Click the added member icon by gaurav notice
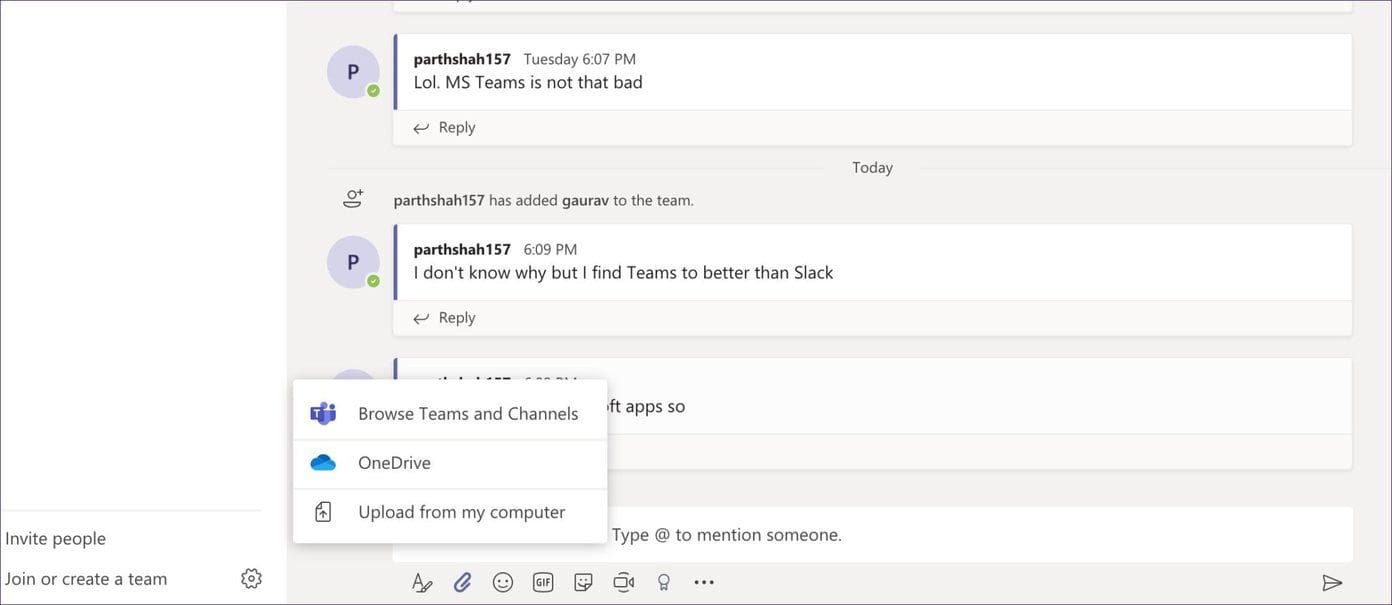 click(x=353, y=199)
